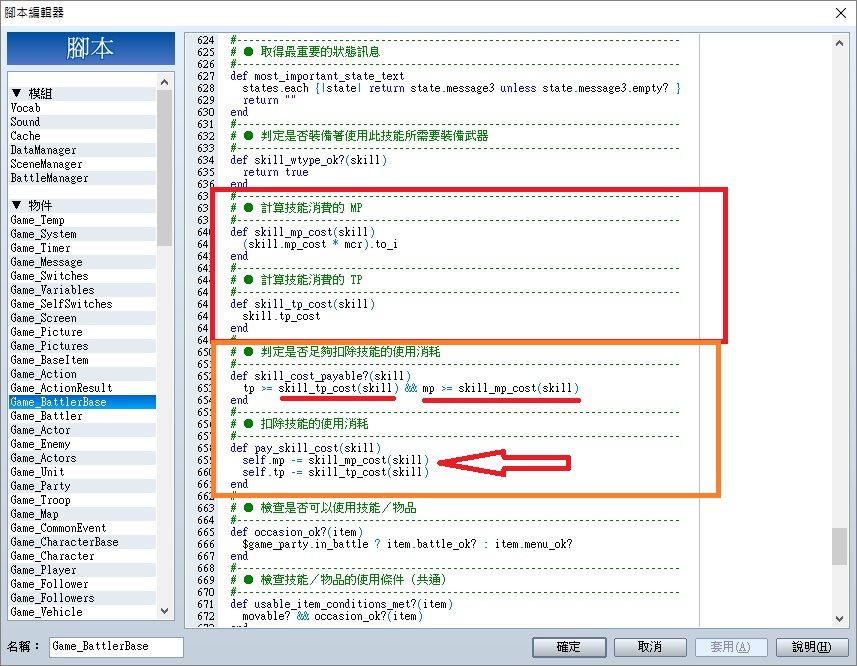Image resolution: width=857 pixels, height=666 pixels.
Task: Open the Game_Switches script
Action: pyautogui.click(x=83, y=276)
